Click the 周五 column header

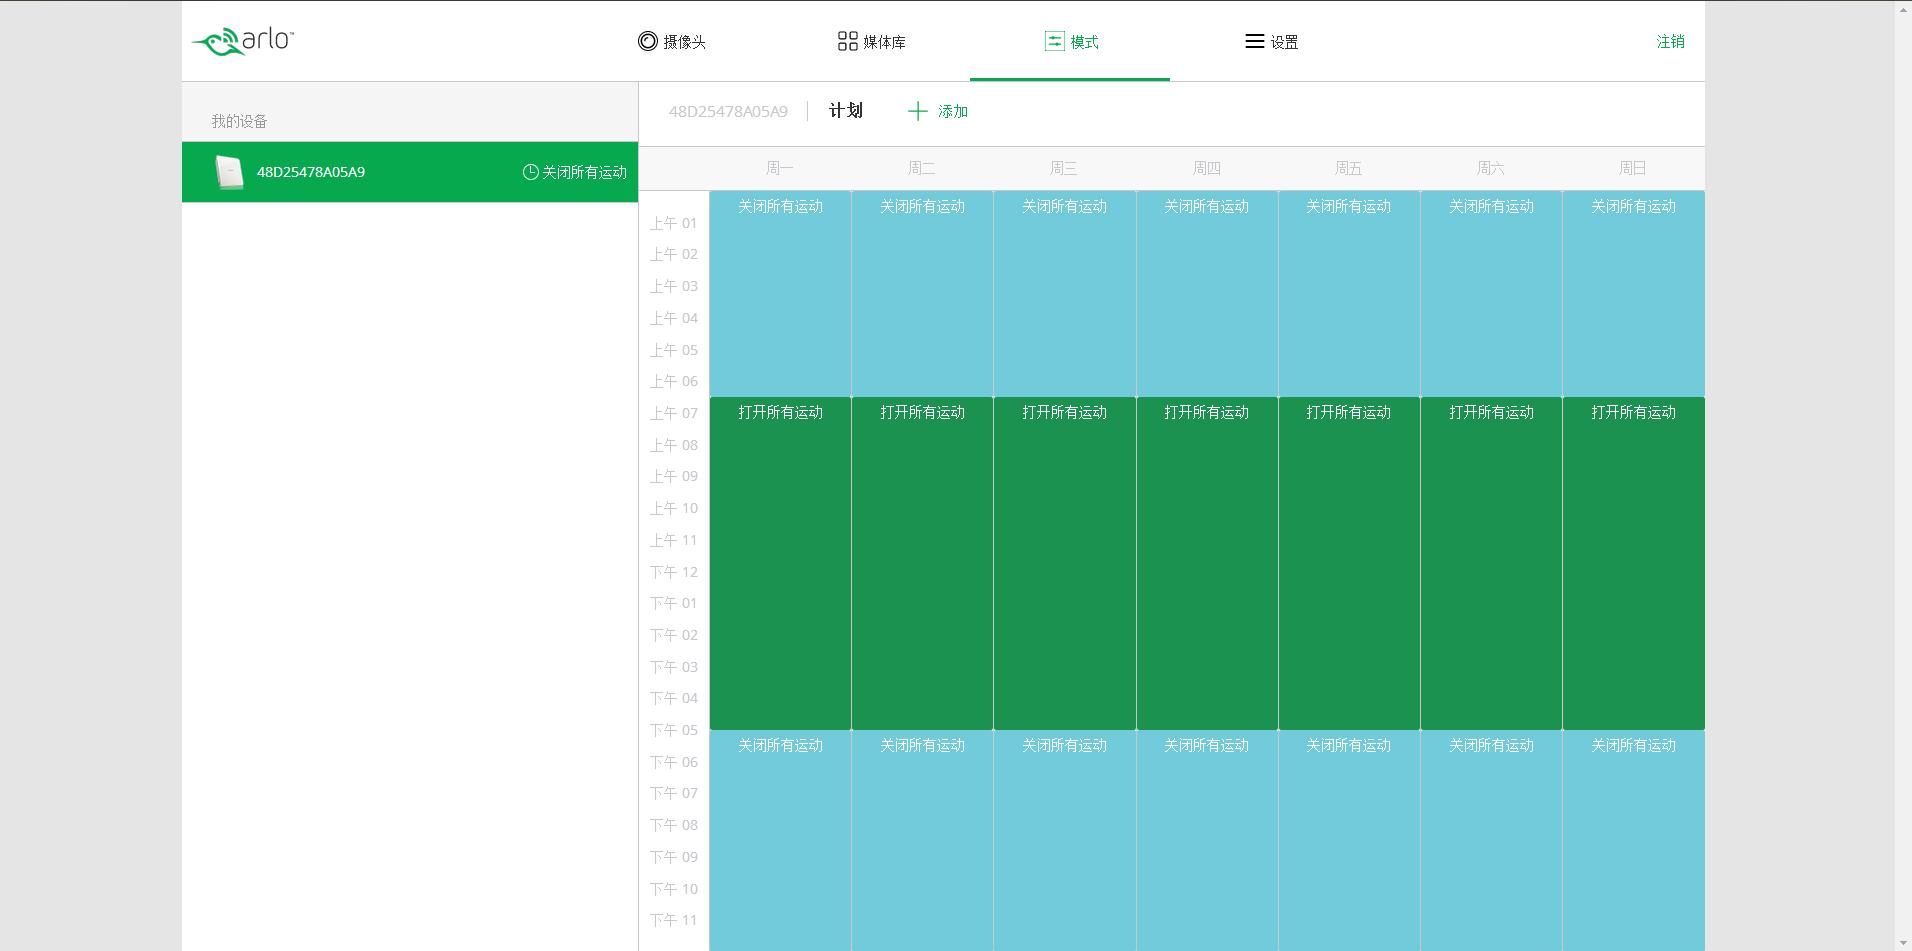tap(1348, 168)
